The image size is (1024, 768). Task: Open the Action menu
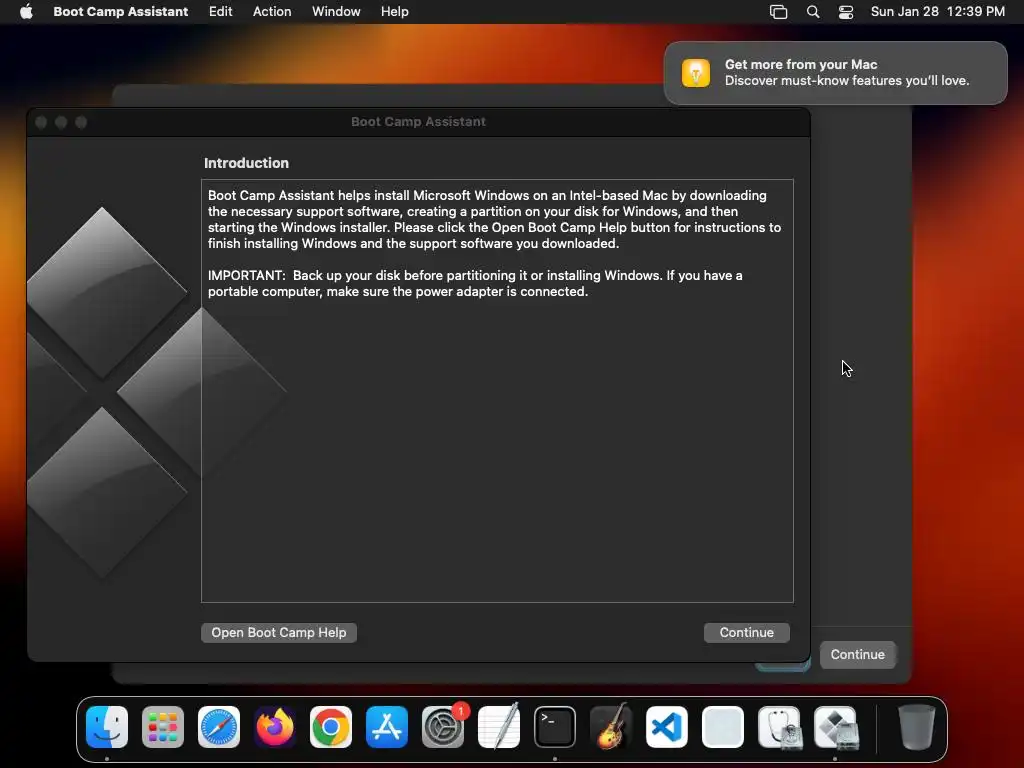click(272, 12)
